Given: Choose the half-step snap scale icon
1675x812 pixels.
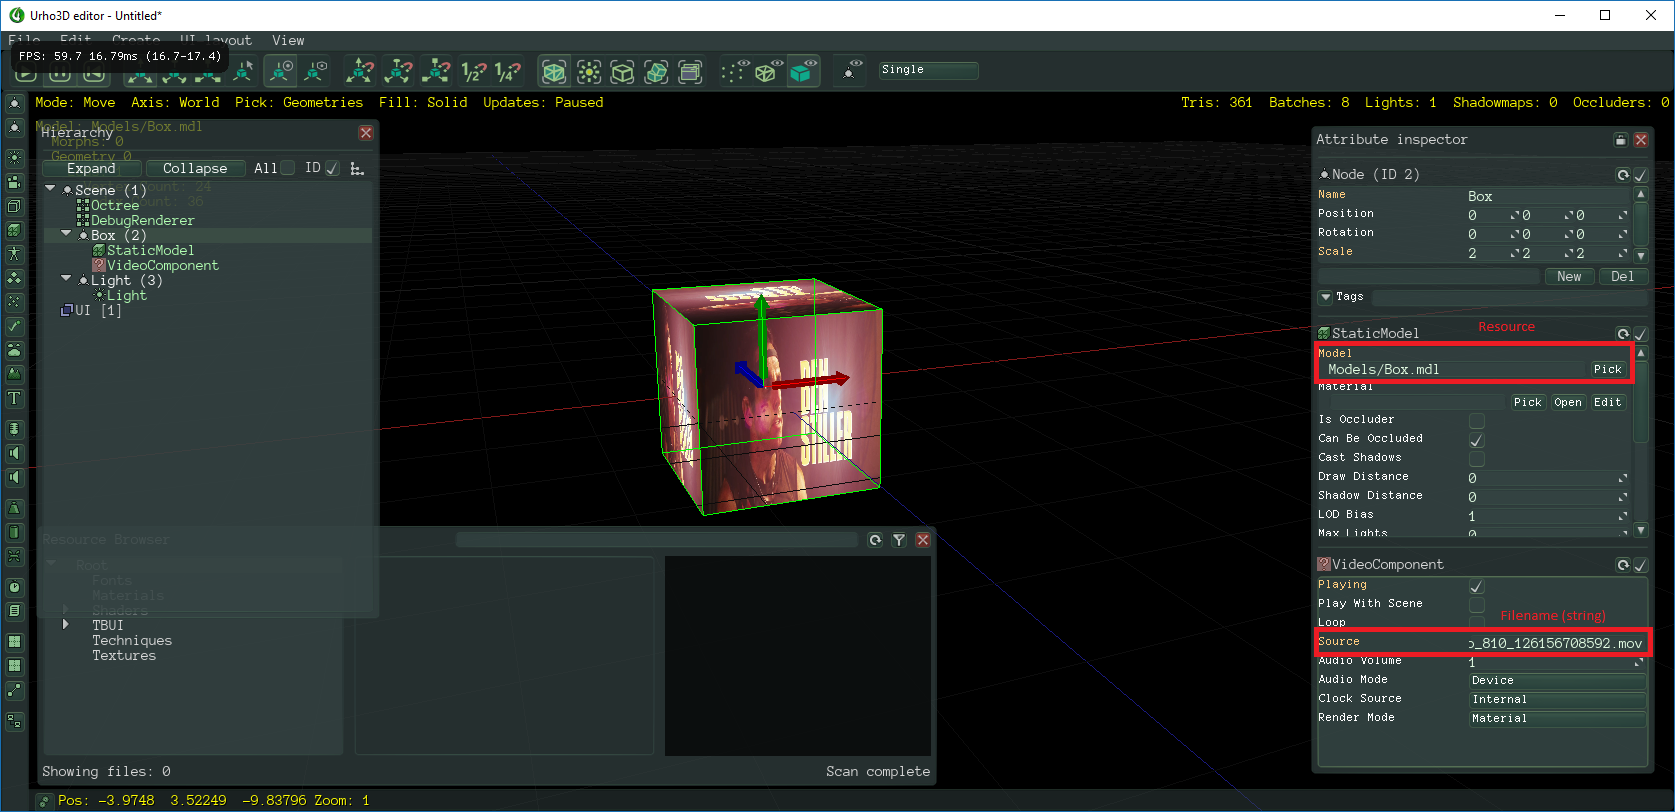Looking at the screenshot, I should pyautogui.click(x=473, y=71).
